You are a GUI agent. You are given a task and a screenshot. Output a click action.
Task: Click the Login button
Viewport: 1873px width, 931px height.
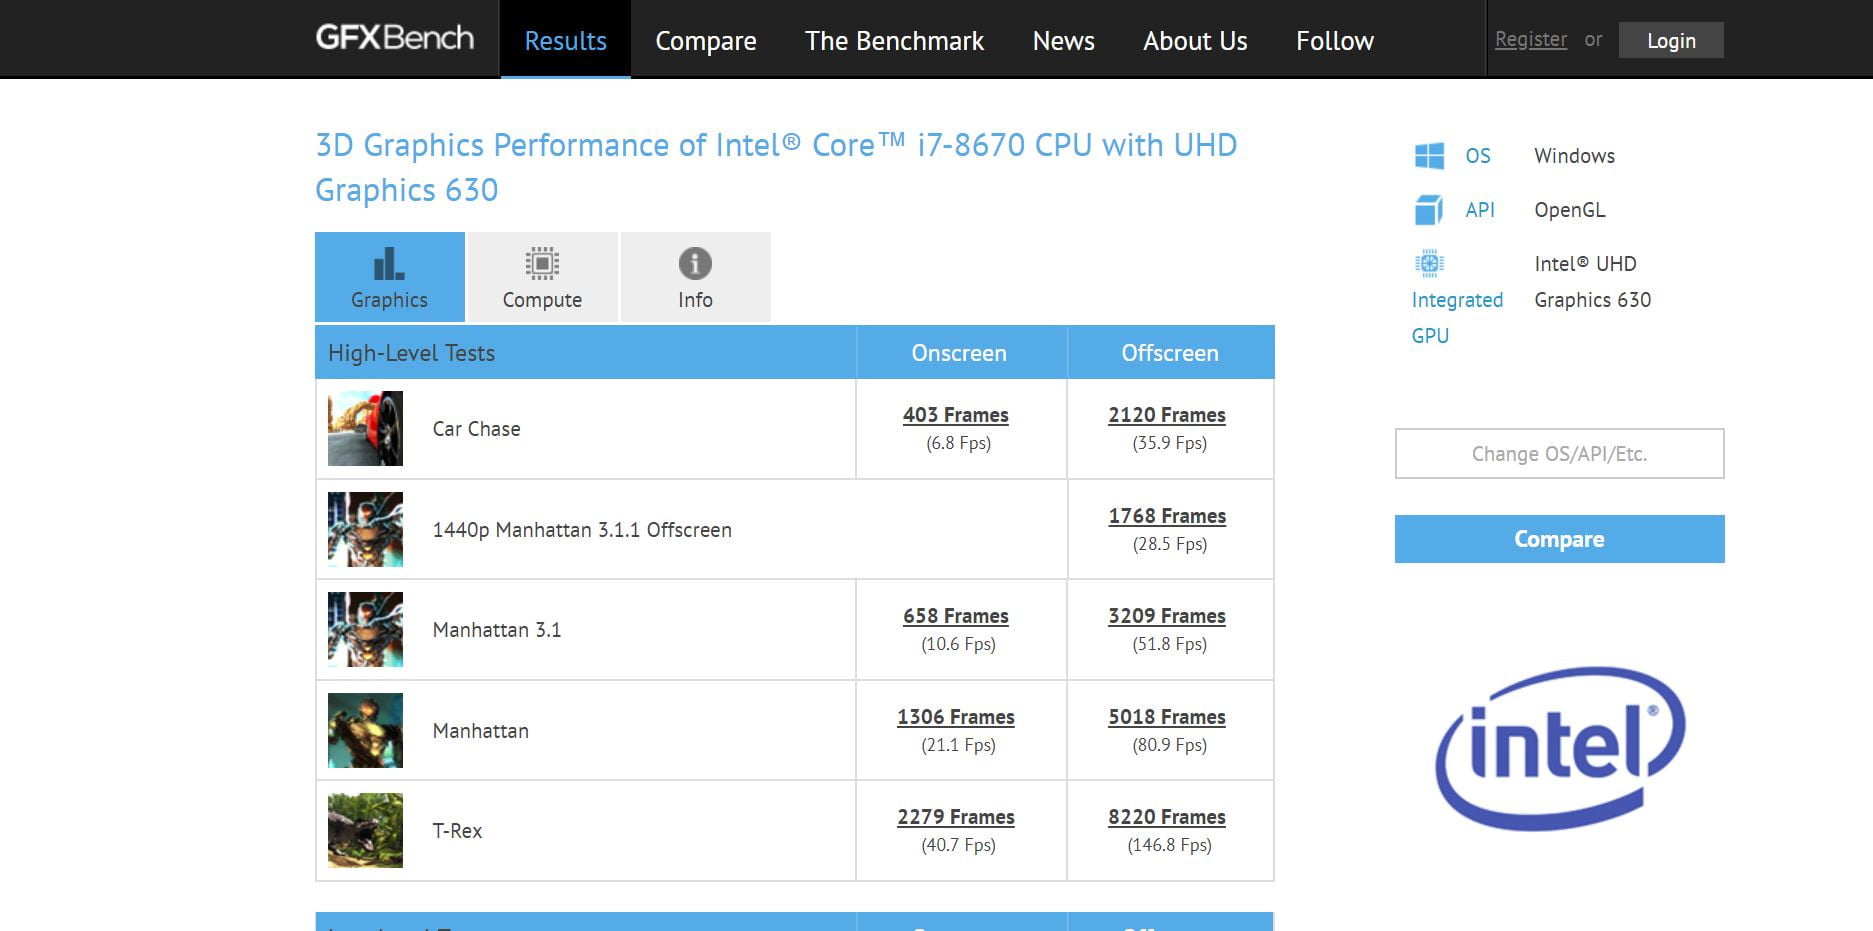1671,41
